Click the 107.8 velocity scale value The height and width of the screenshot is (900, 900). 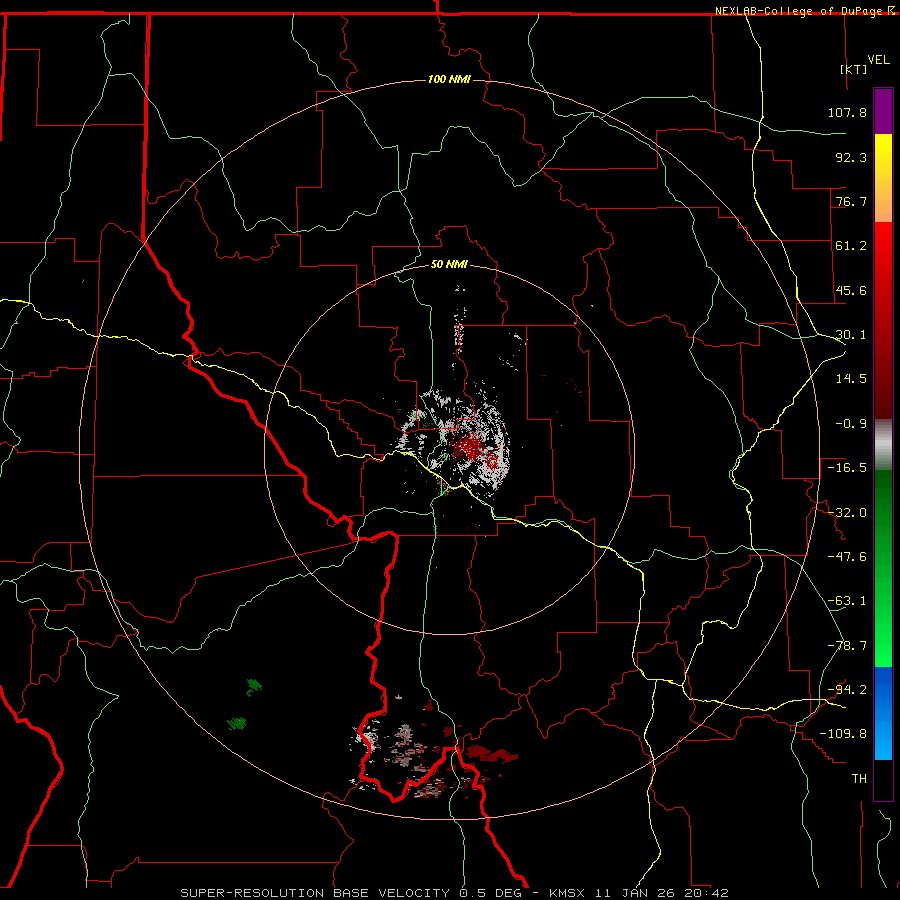[x=847, y=112]
